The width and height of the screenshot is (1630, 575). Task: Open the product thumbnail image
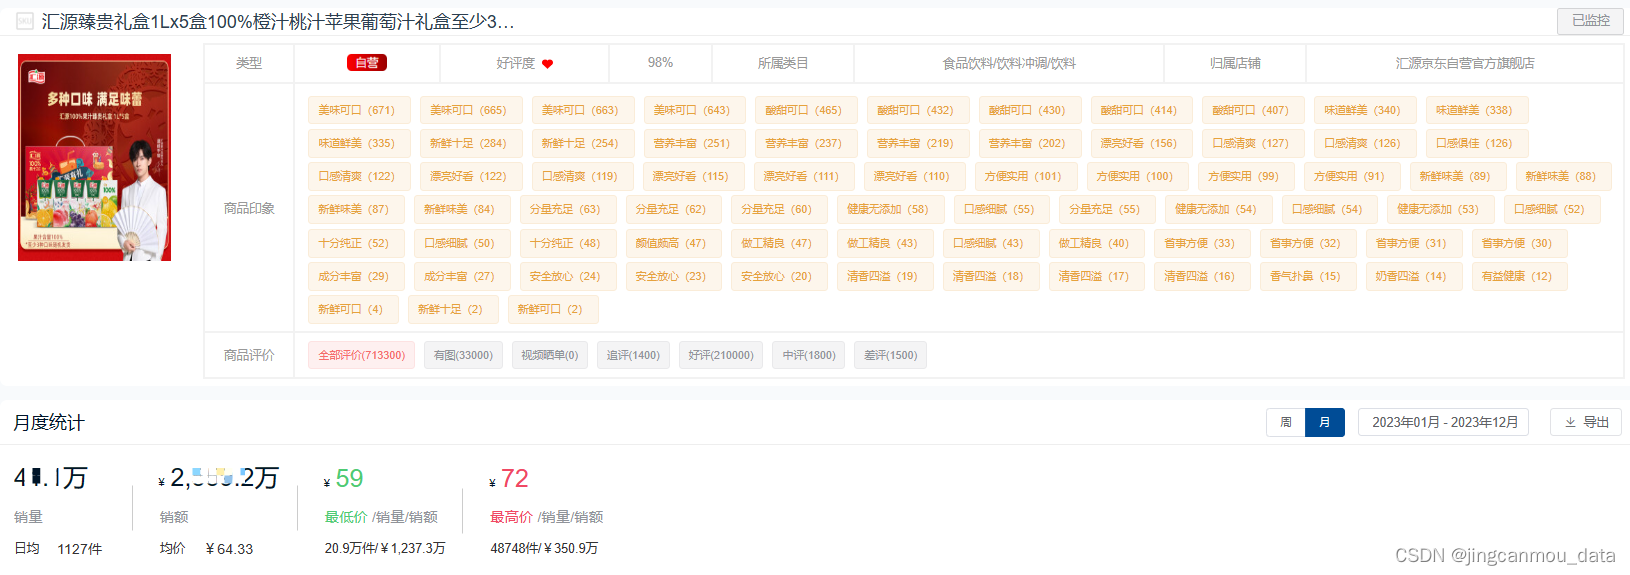[x=94, y=157]
